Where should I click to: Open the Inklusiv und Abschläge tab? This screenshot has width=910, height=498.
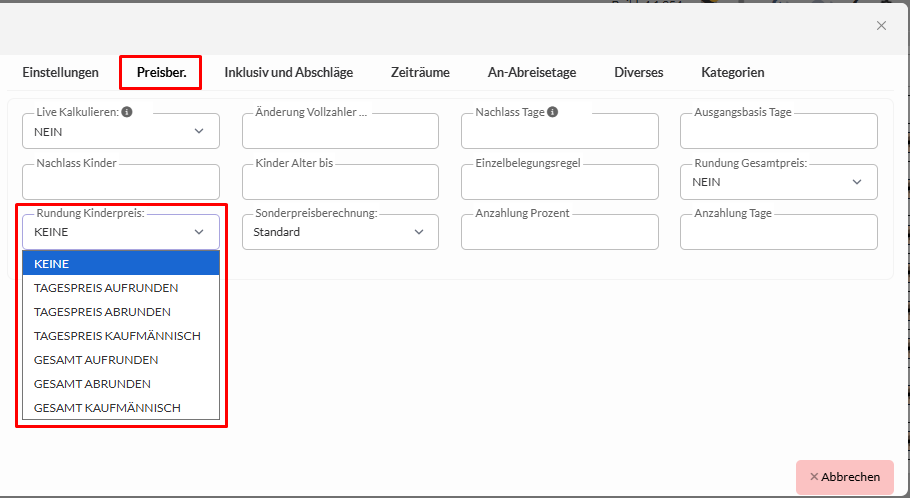tap(288, 72)
